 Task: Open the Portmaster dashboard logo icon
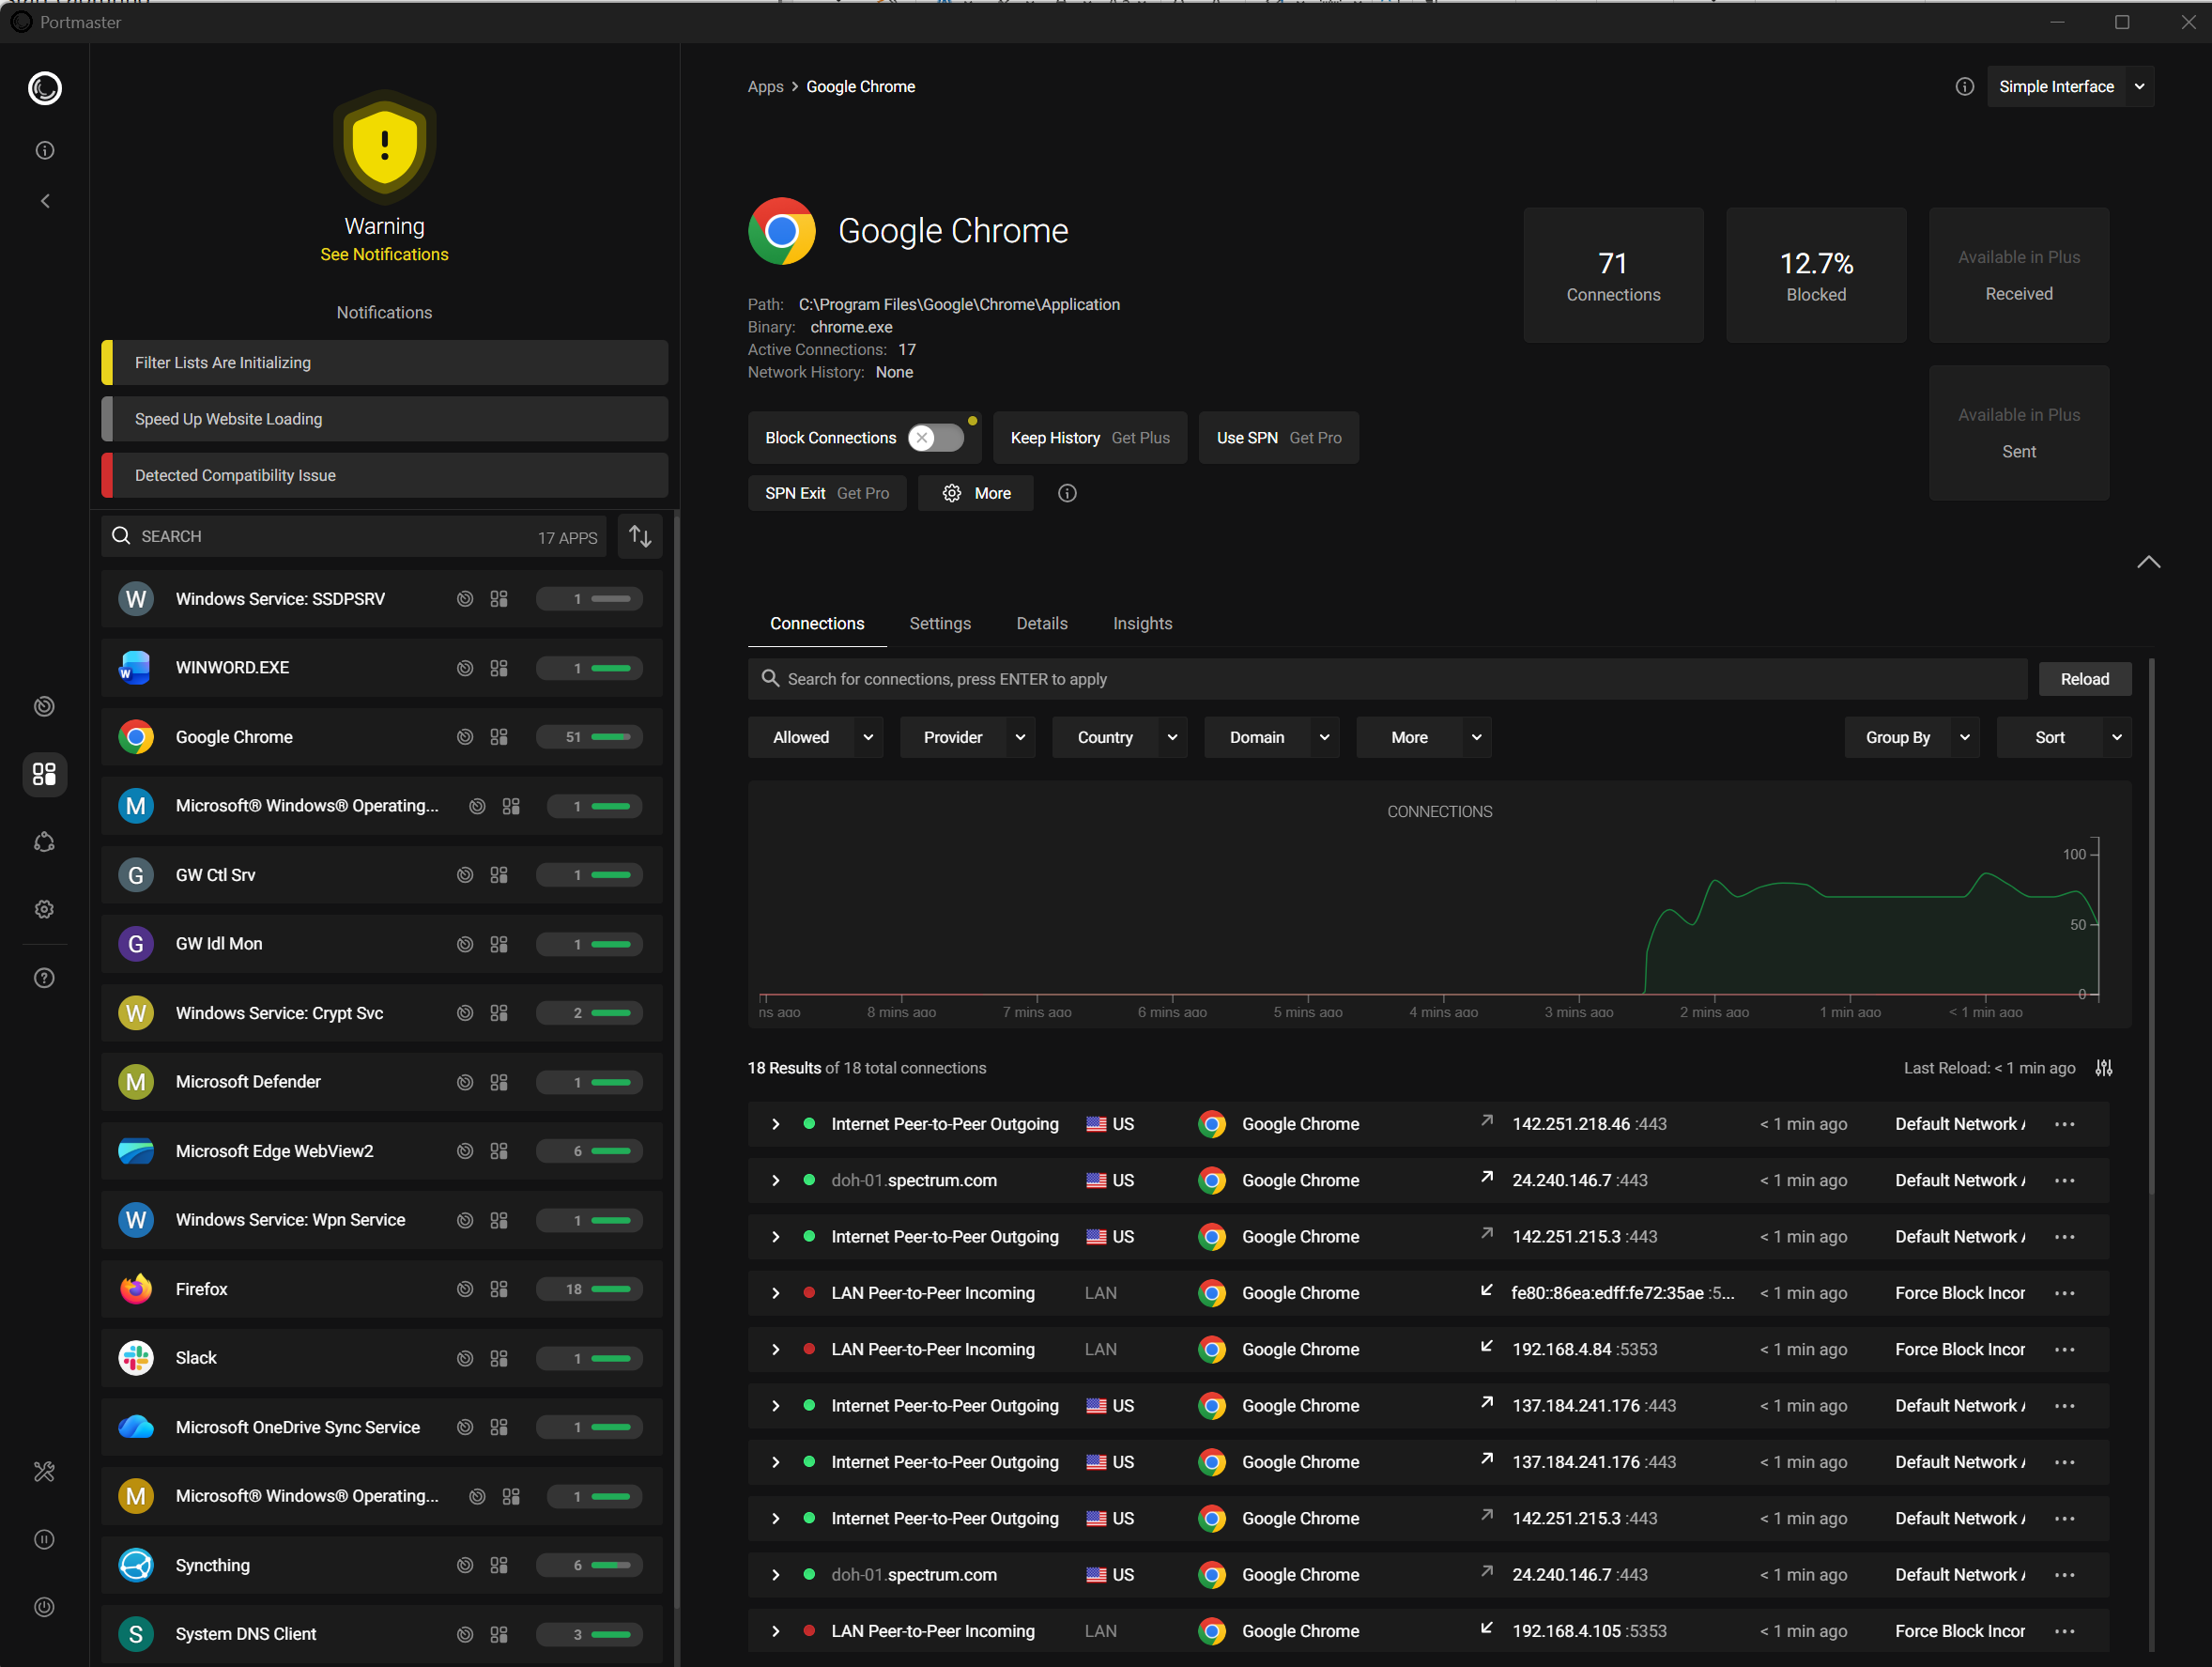click(x=44, y=88)
